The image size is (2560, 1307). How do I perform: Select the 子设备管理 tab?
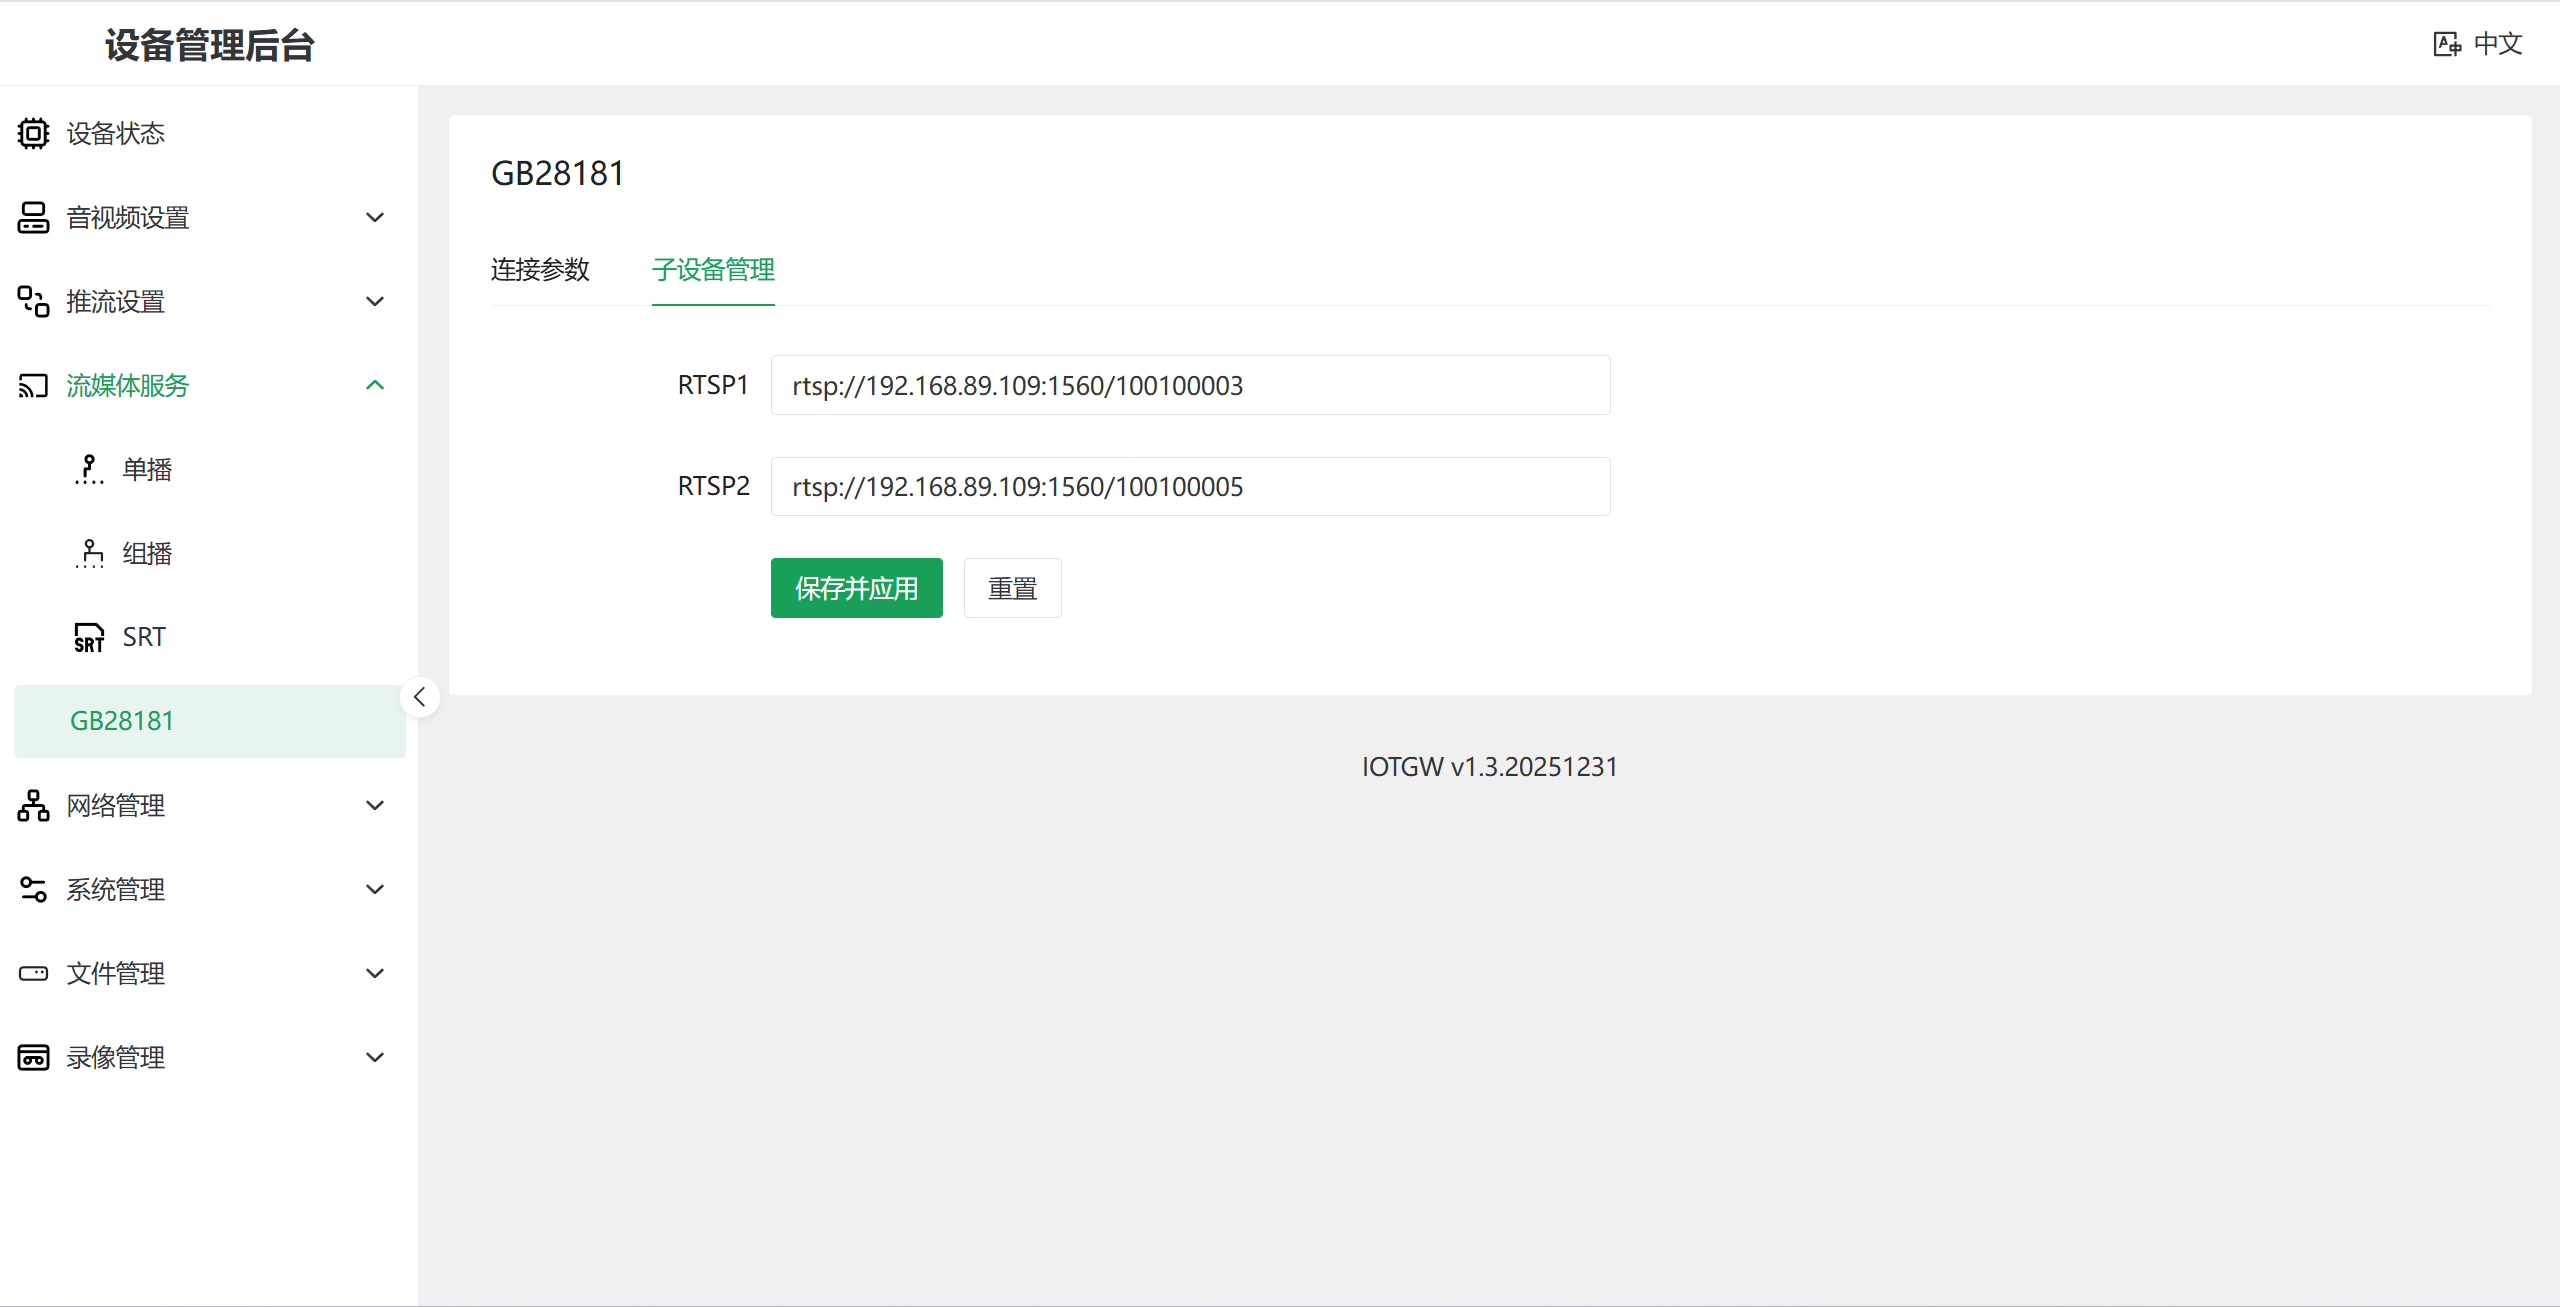click(x=713, y=270)
